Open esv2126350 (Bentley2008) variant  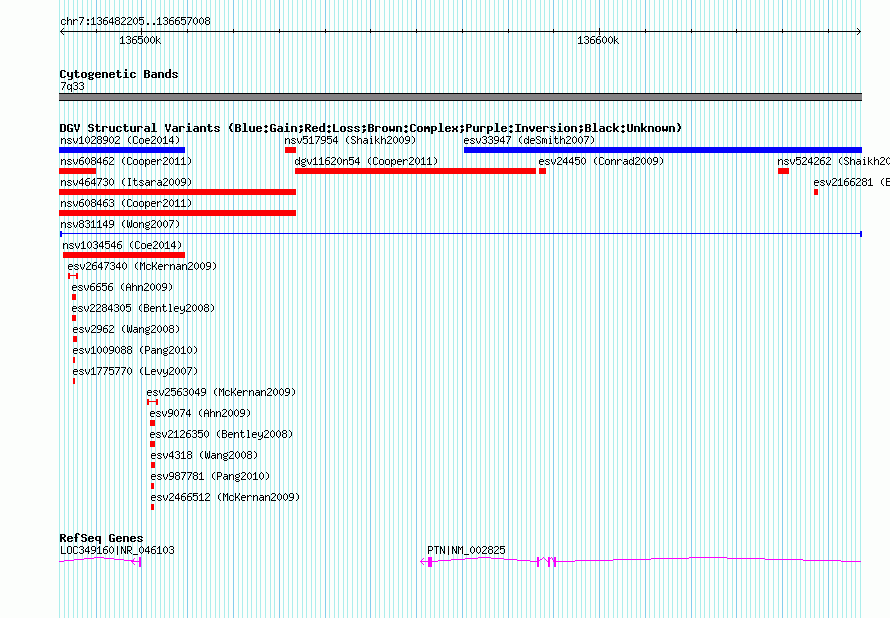pos(221,434)
